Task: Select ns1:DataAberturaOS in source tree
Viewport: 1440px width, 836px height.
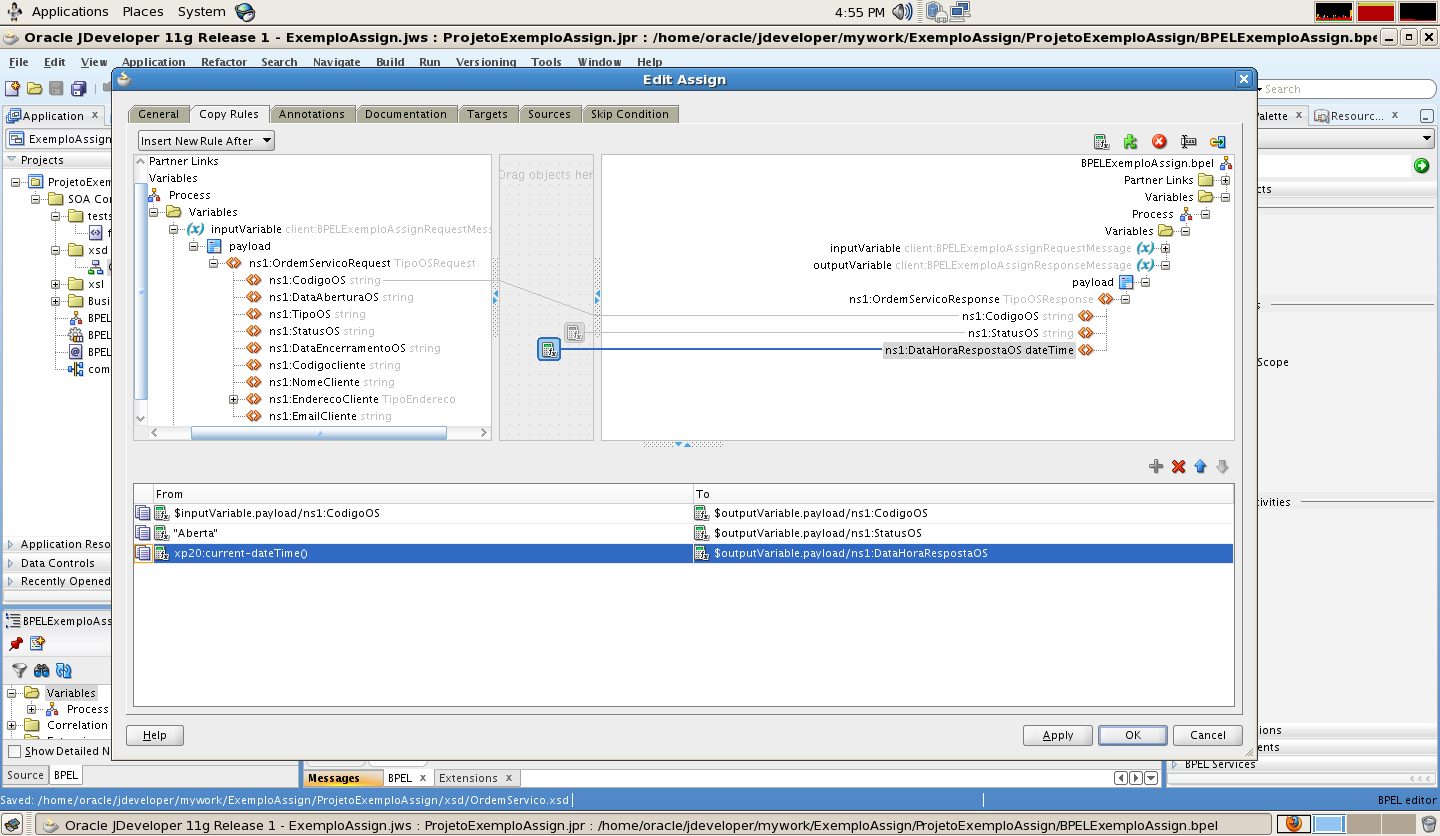Action: pos(322,297)
